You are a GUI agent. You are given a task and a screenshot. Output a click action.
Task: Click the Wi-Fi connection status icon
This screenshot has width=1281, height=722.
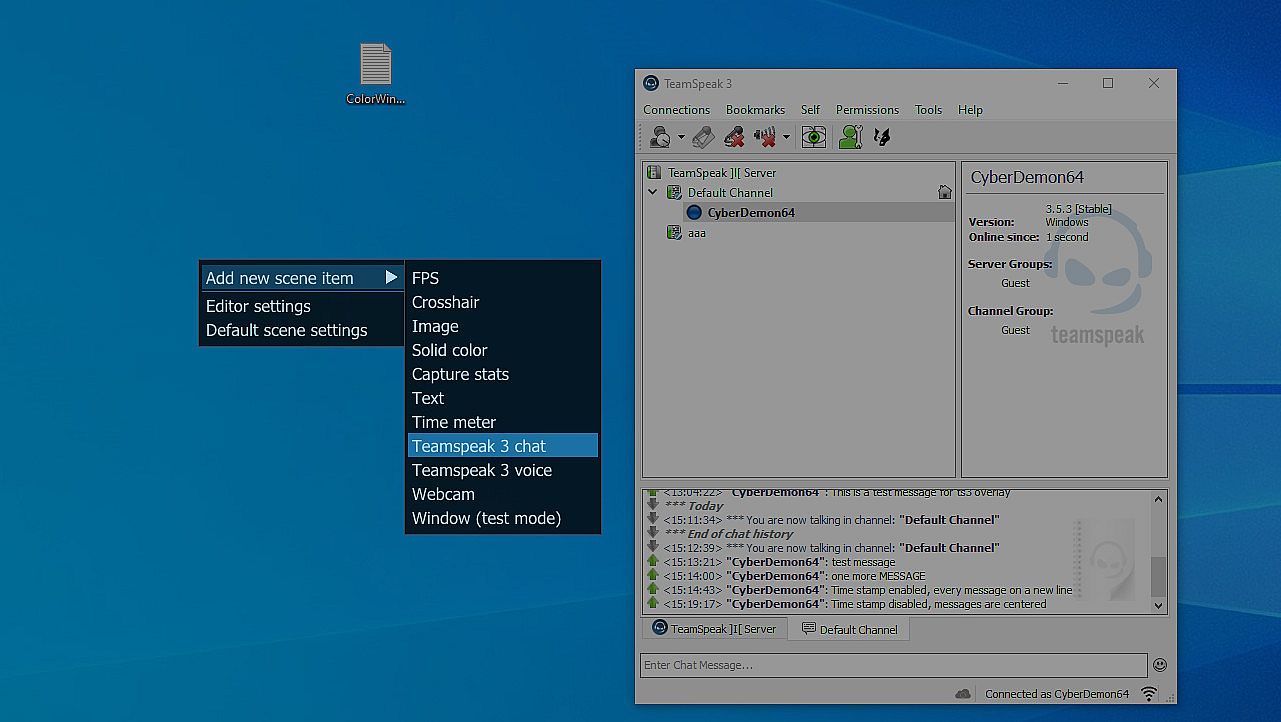click(x=1149, y=693)
